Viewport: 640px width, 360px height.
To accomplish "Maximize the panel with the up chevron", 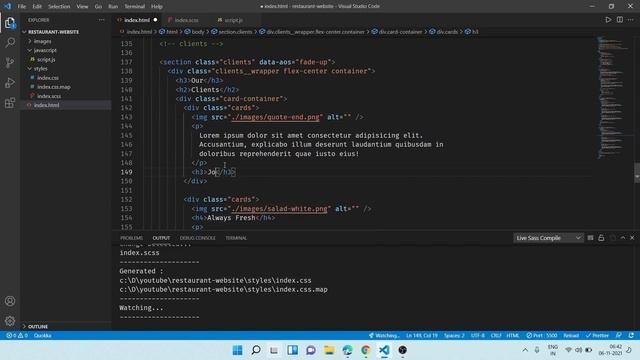I will tap(623, 238).
